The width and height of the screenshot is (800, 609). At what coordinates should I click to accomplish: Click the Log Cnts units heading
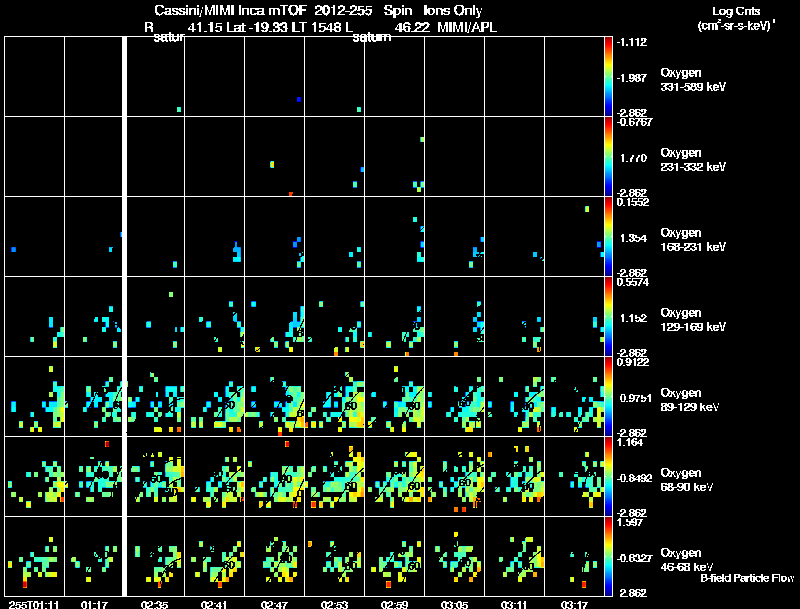[736, 18]
